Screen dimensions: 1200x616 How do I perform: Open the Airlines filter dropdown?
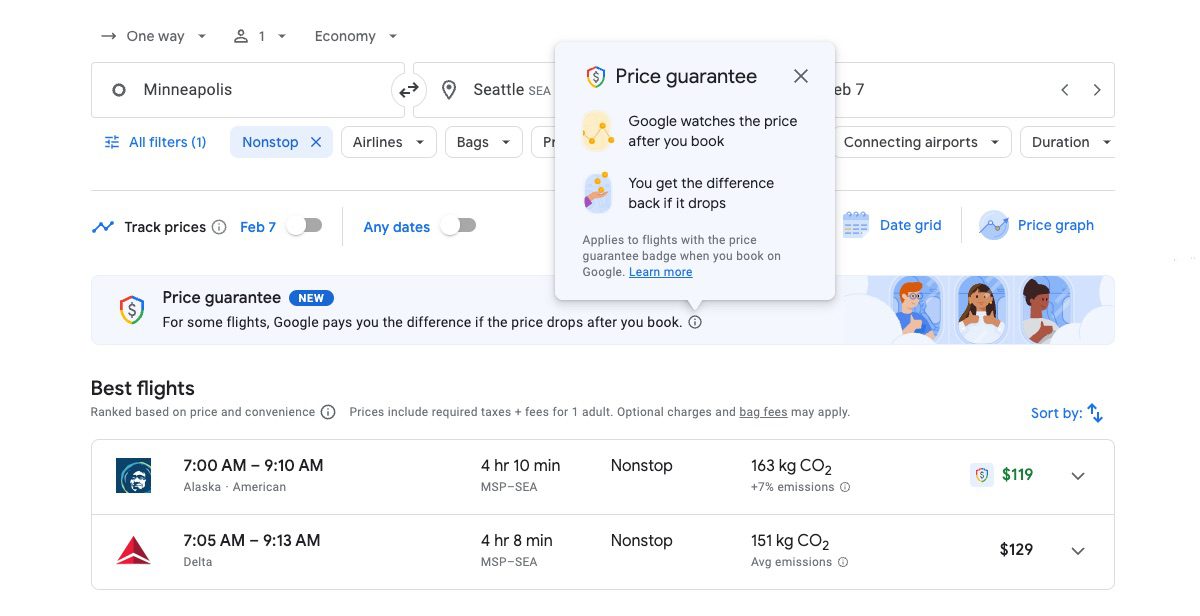[388, 141]
